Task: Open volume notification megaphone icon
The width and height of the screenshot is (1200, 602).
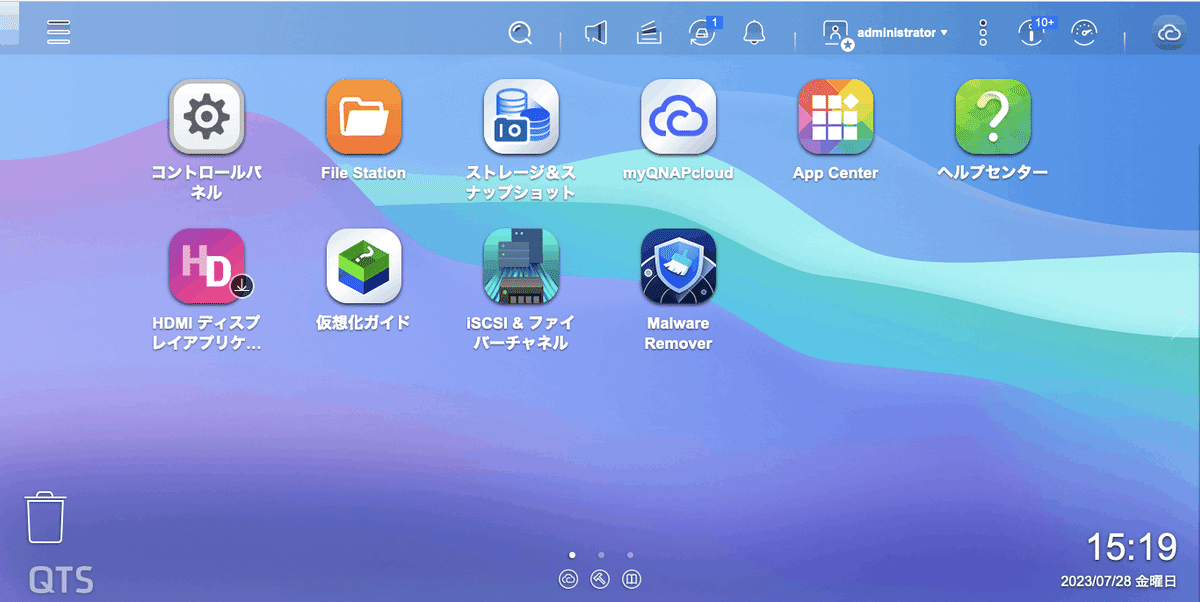Action: (x=596, y=33)
